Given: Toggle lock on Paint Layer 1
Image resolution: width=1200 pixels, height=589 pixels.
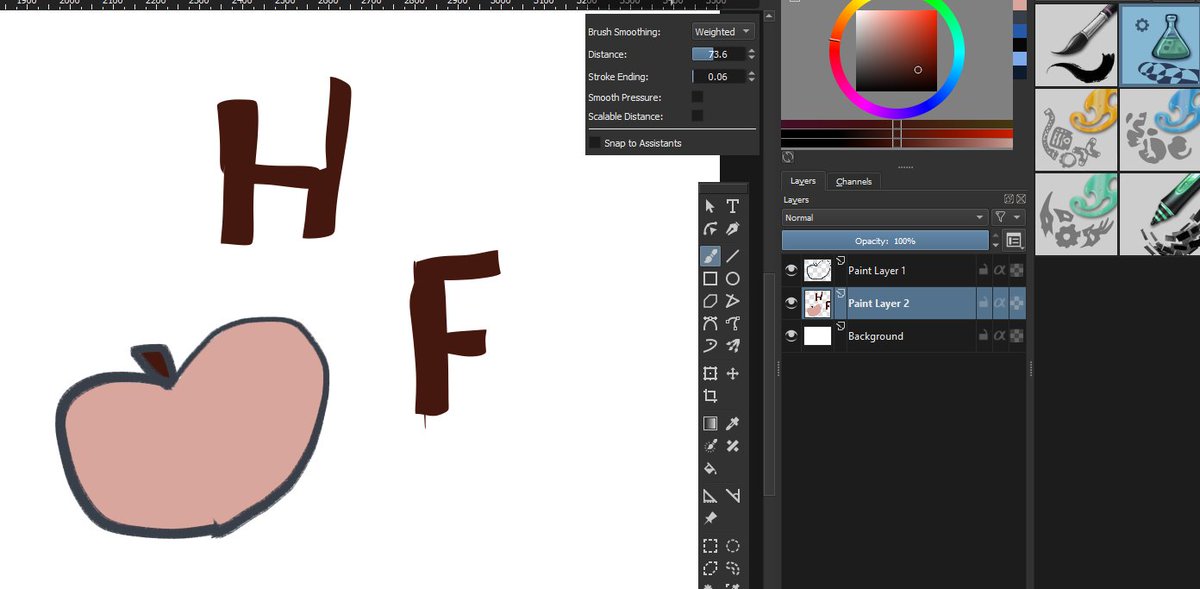Looking at the screenshot, I should [983, 270].
